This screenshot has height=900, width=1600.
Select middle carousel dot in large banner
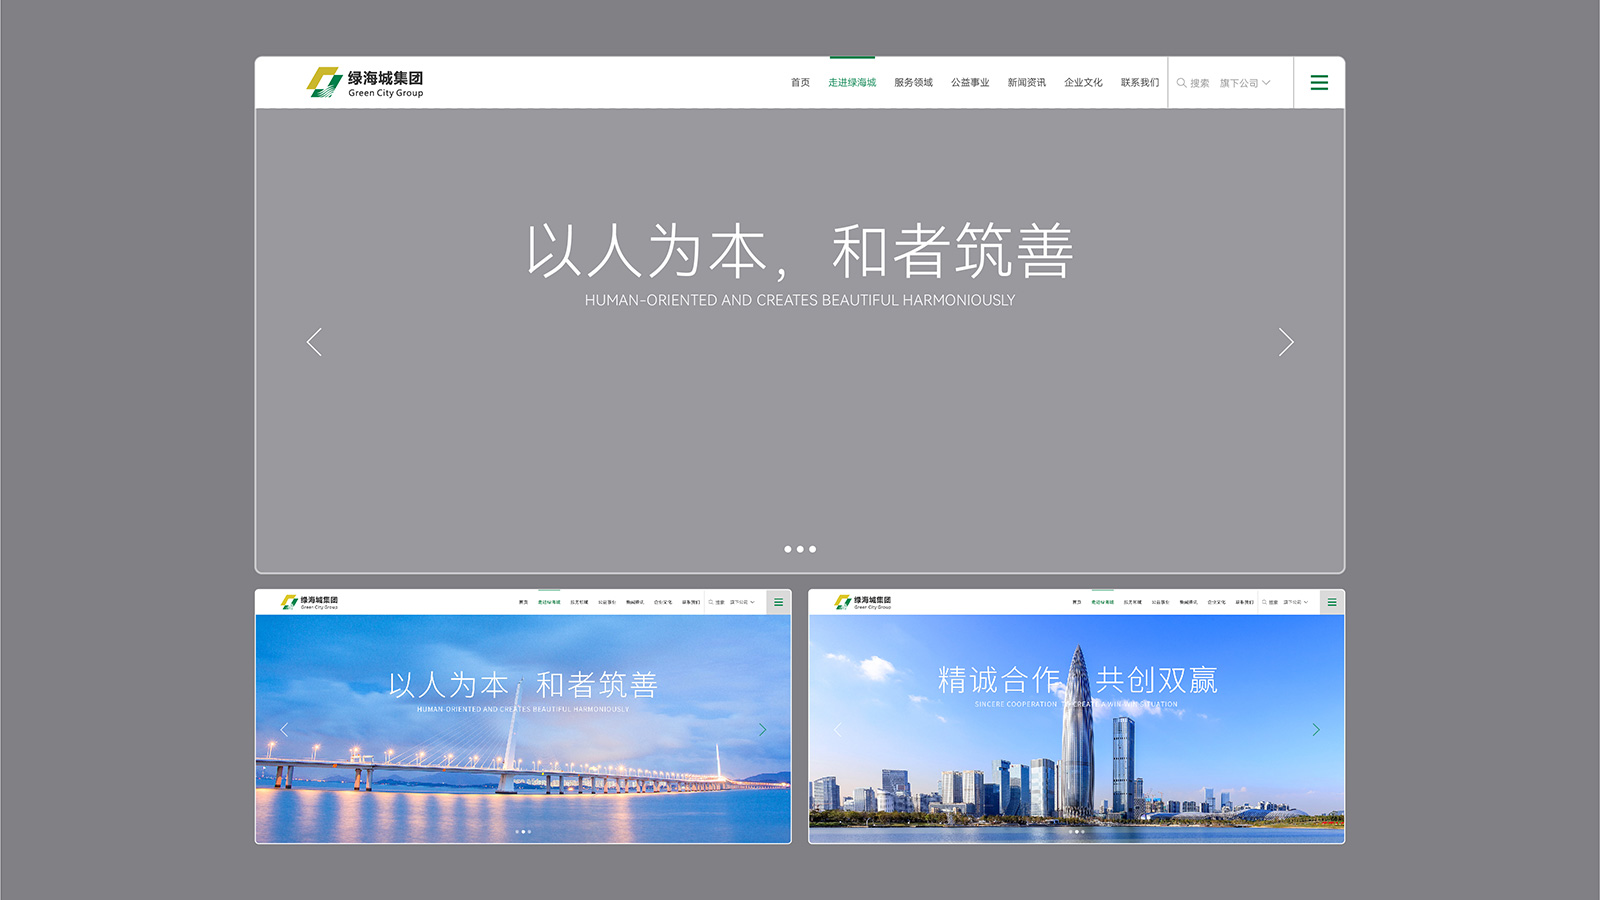[800, 549]
